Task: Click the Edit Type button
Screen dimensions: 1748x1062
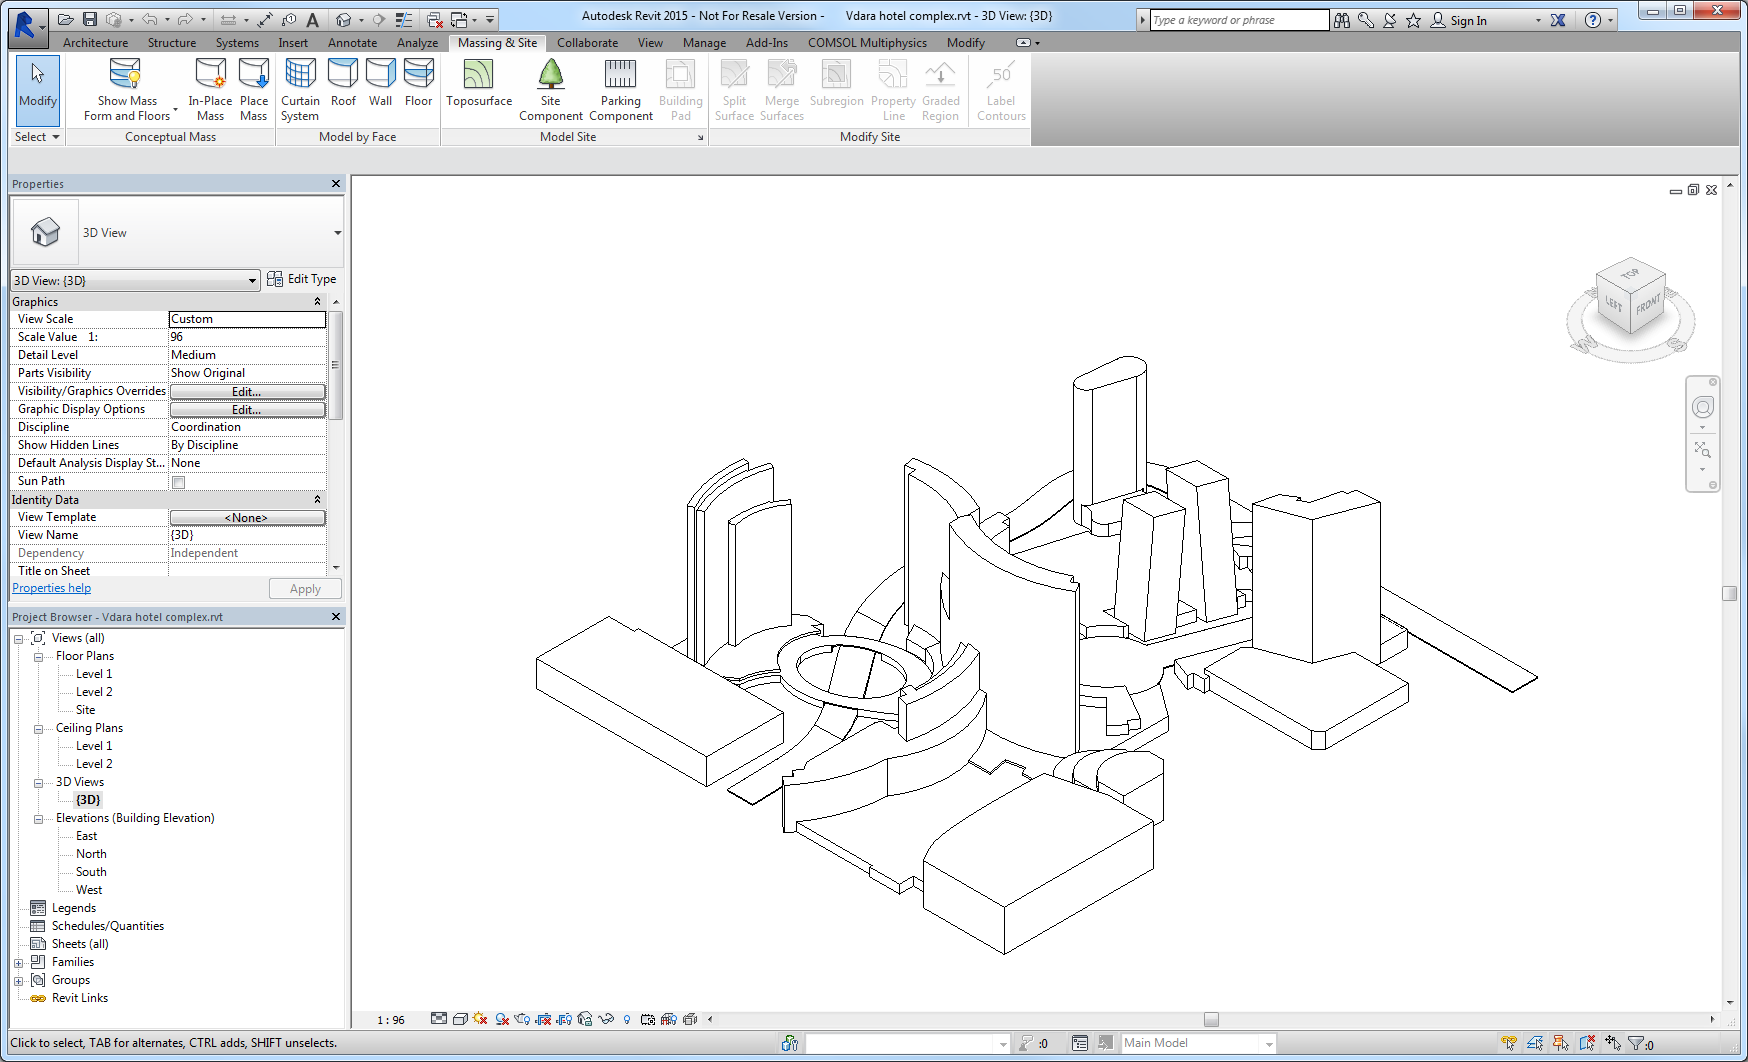Action: click(302, 280)
